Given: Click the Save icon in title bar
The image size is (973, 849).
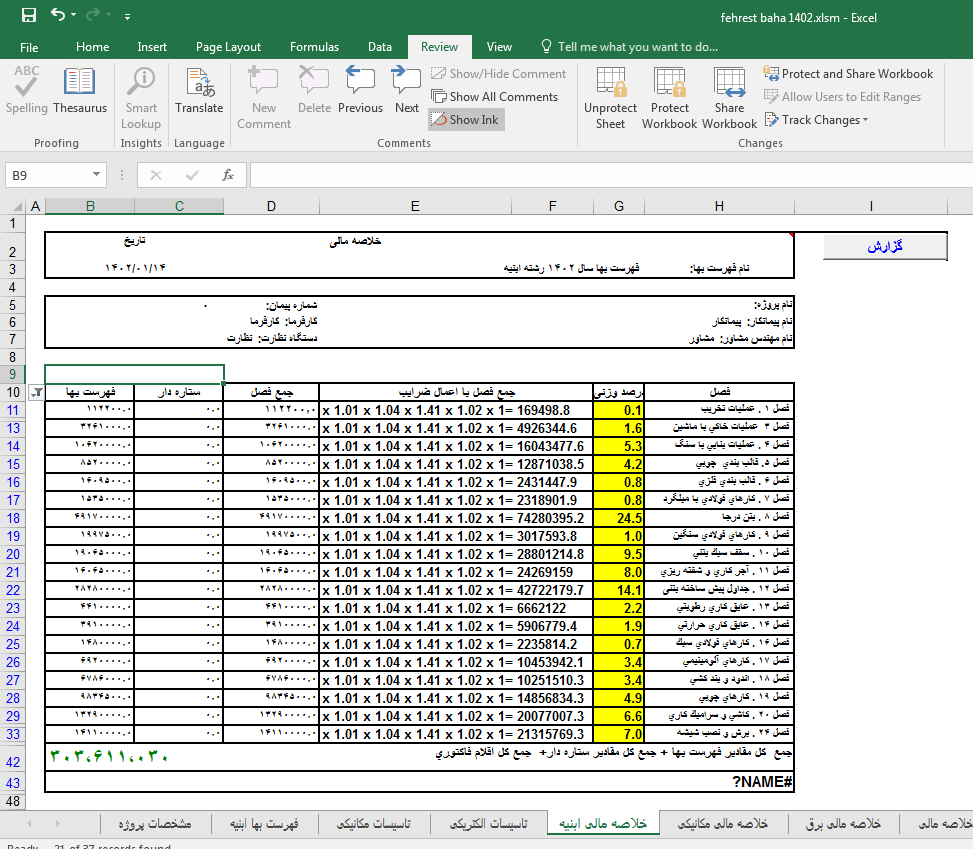Looking at the screenshot, I should [29, 16].
